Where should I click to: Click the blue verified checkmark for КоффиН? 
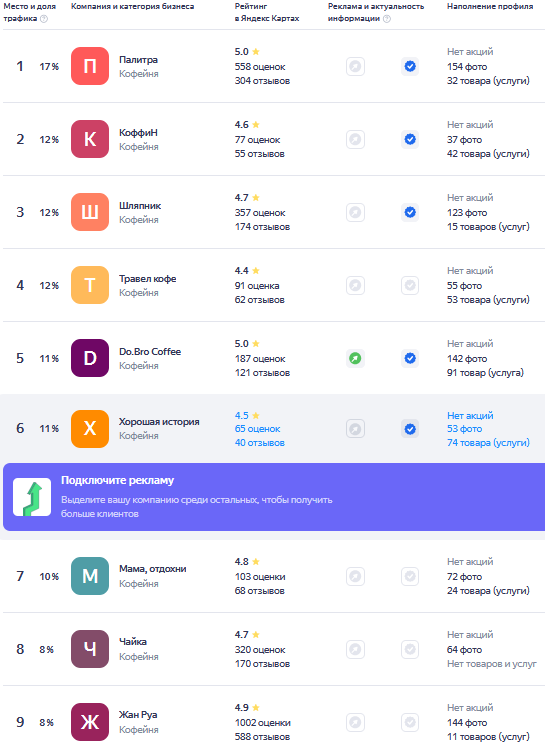410,139
